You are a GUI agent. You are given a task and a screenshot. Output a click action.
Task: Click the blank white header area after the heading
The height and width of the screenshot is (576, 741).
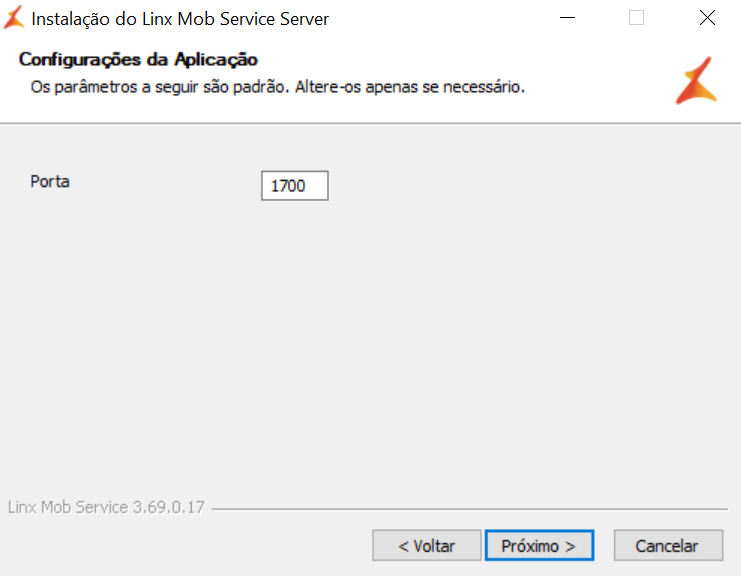[x=450, y=60]
